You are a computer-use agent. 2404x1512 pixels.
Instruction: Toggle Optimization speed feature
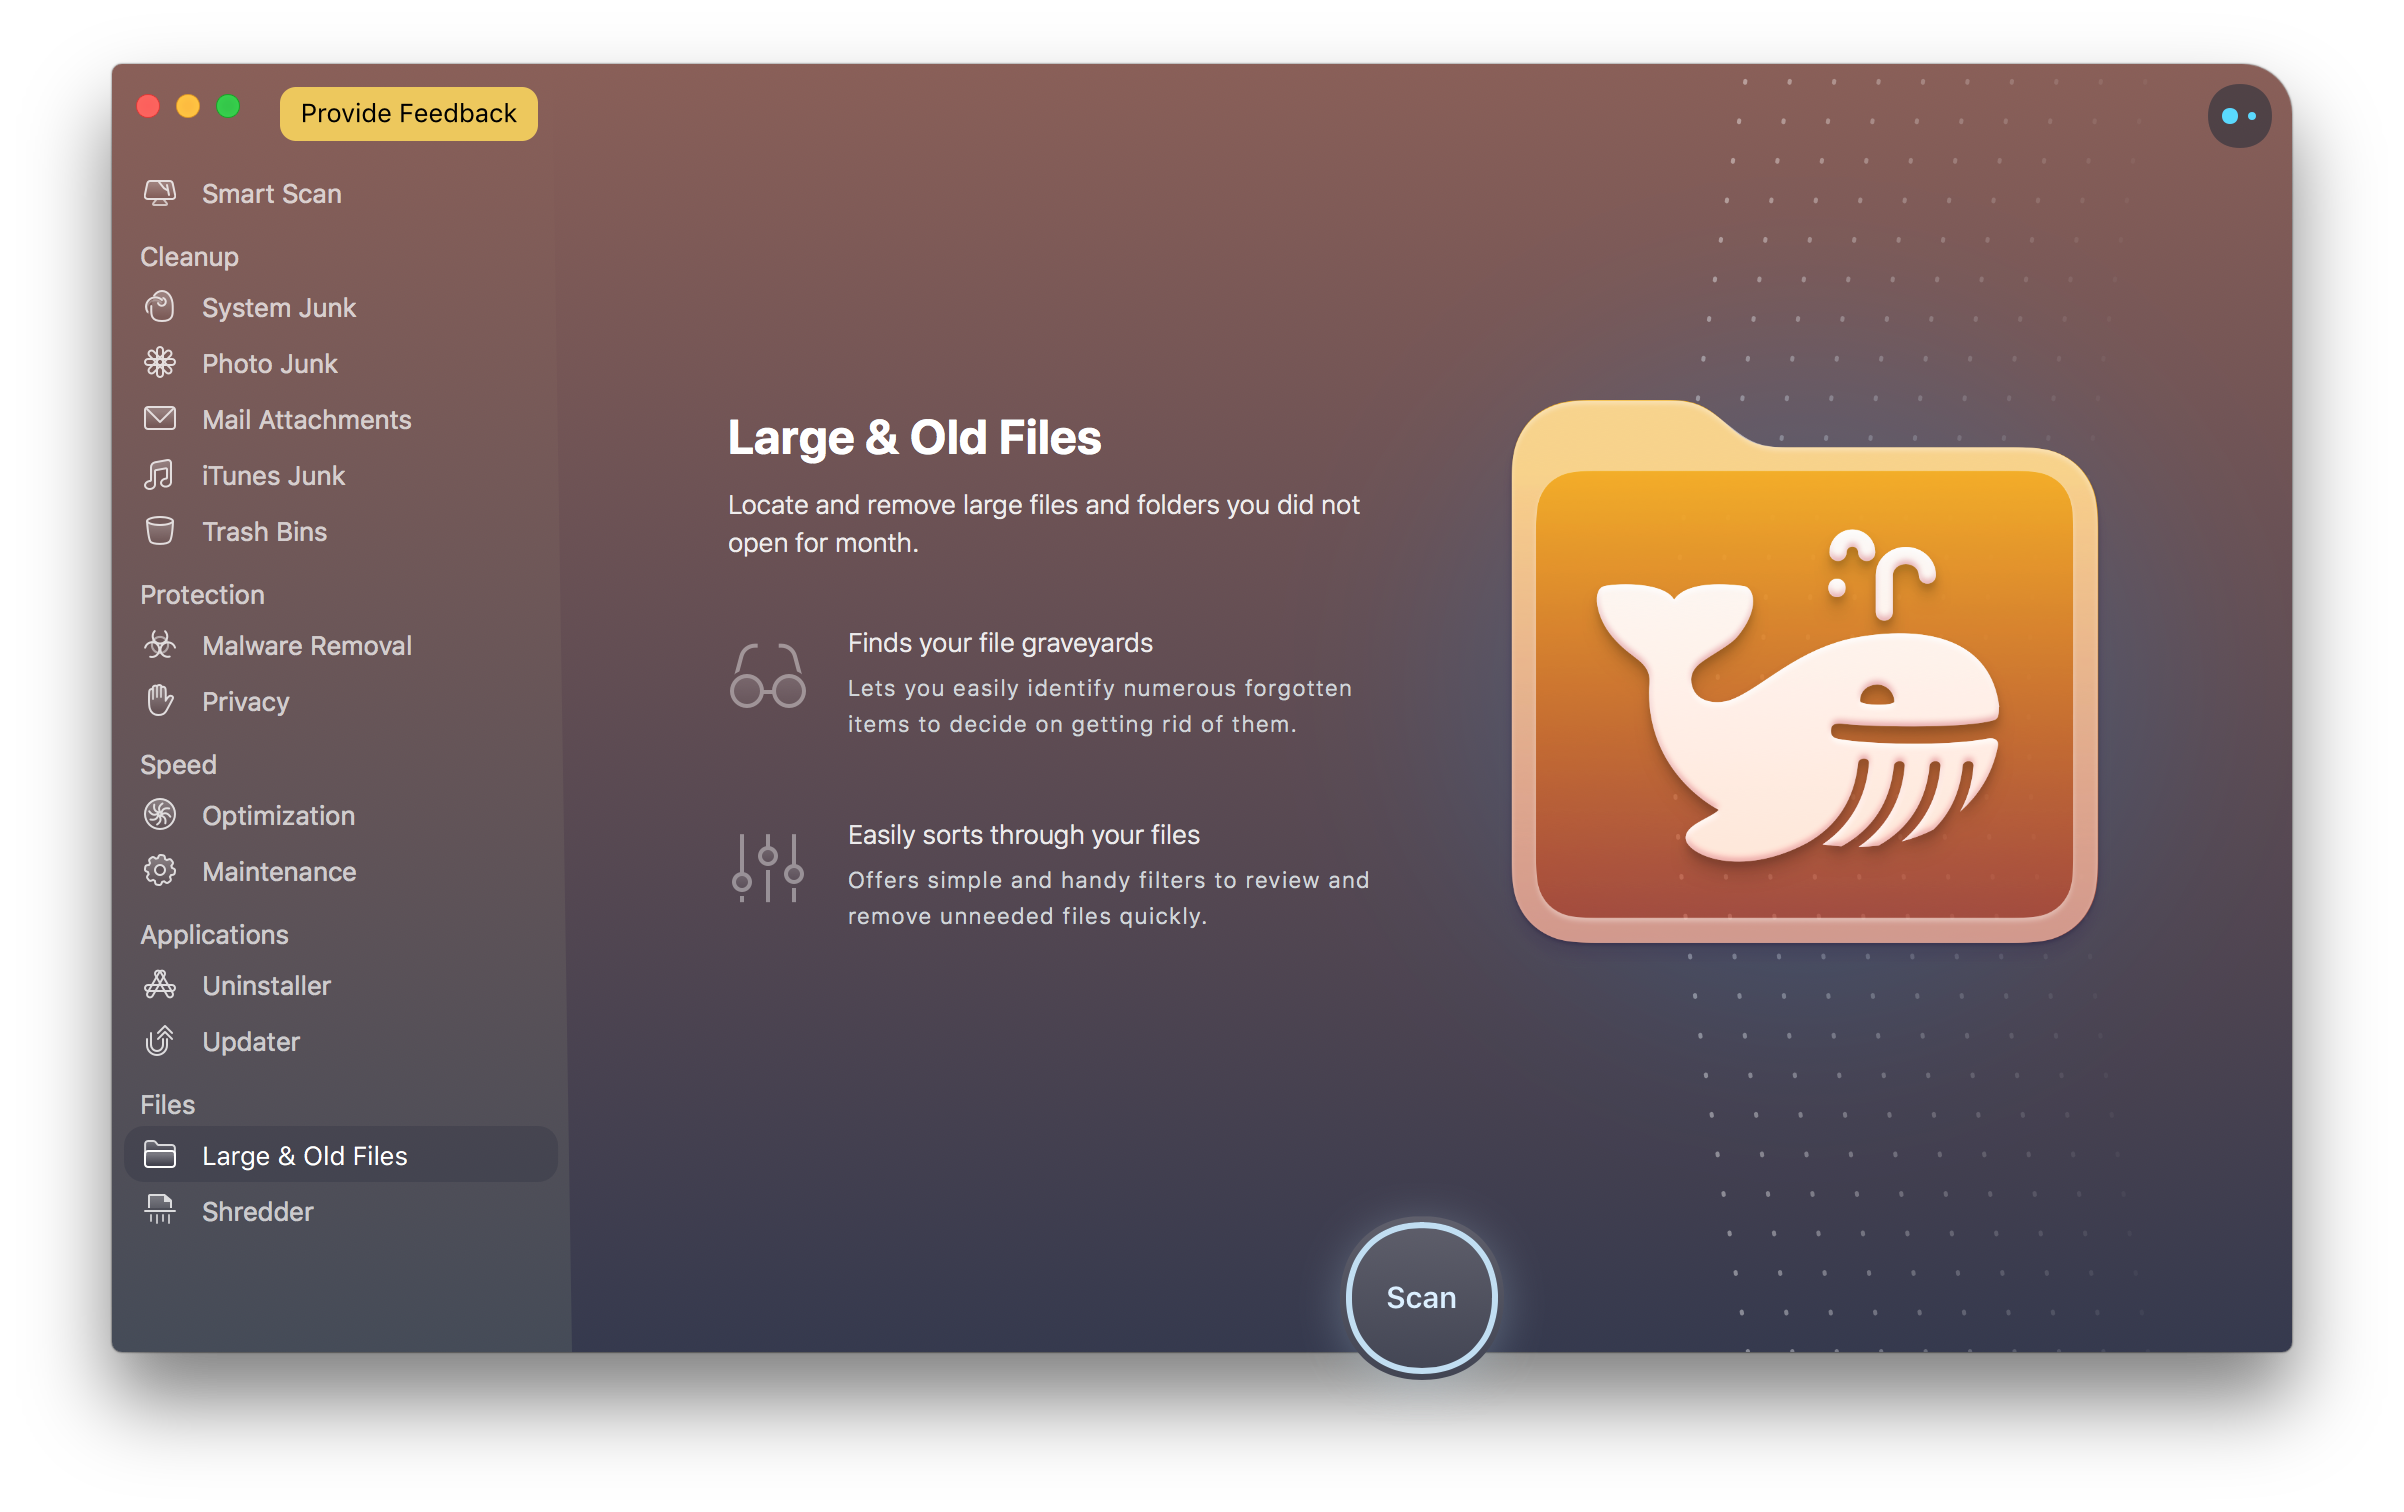tap(277, 815)
